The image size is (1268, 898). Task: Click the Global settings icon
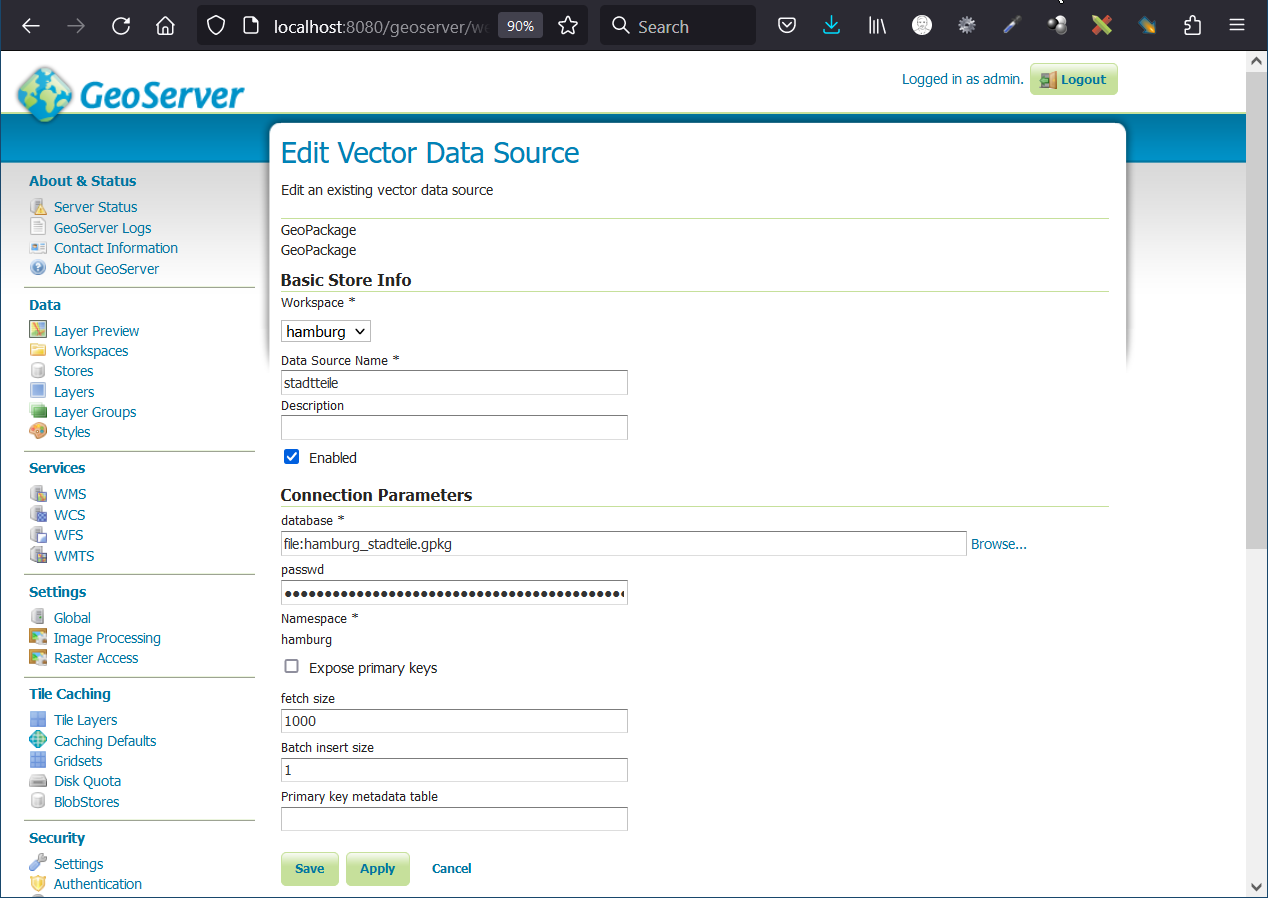click(38, 617)
